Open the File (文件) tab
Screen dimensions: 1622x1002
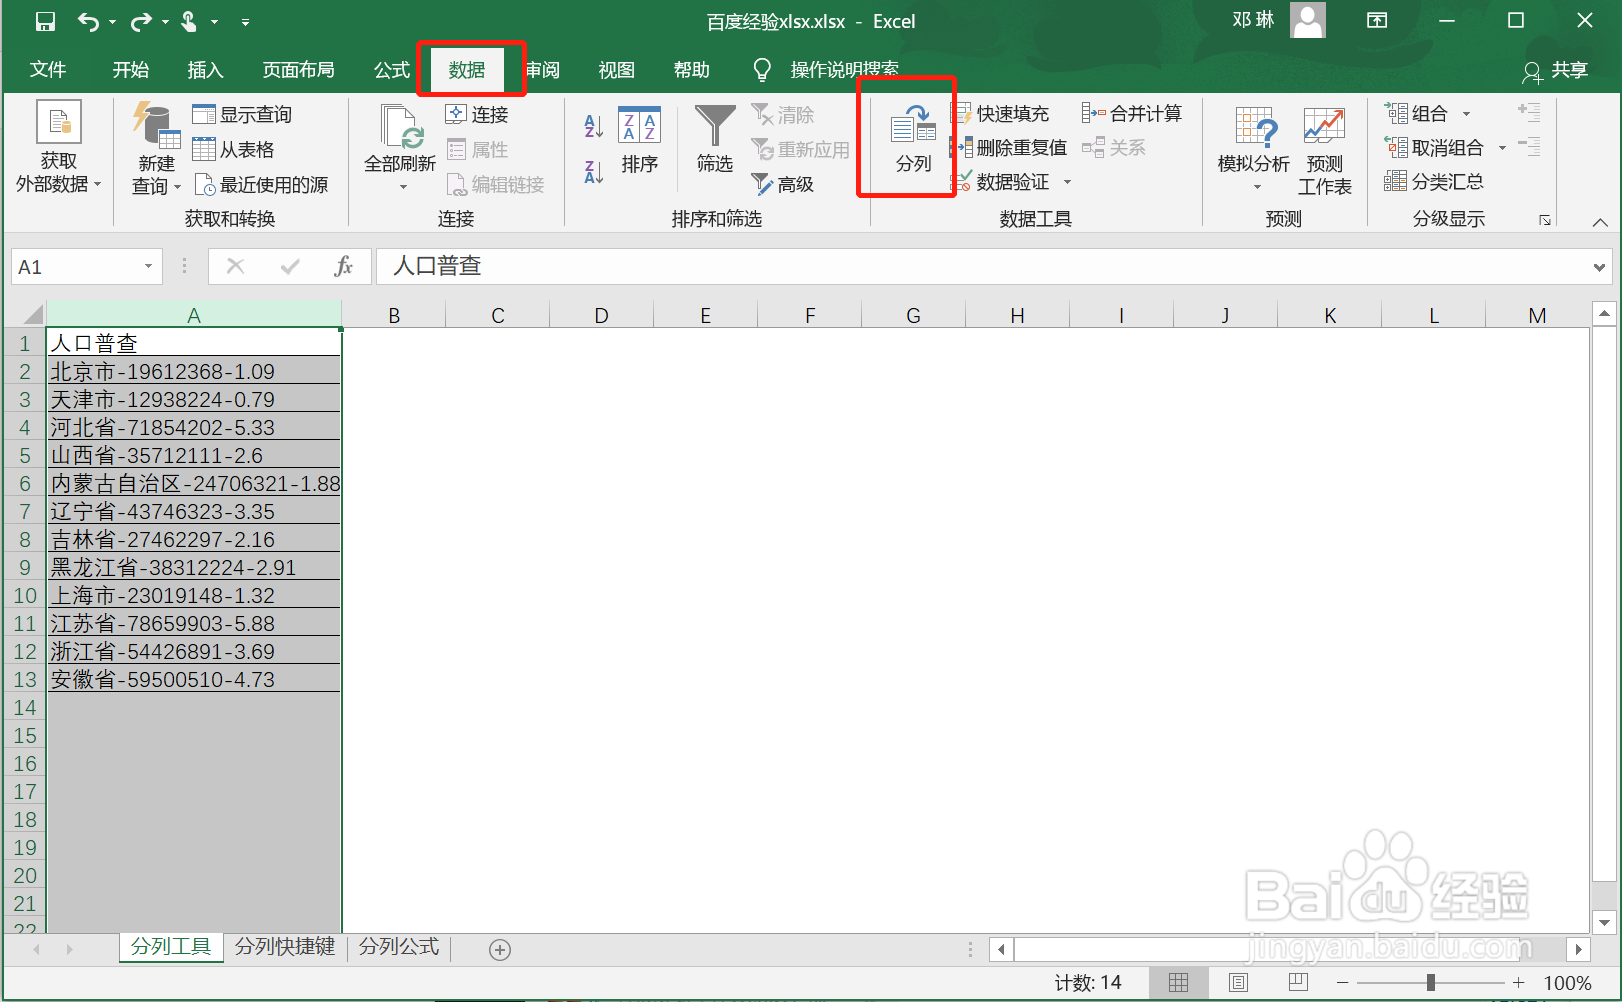point(48,69)
